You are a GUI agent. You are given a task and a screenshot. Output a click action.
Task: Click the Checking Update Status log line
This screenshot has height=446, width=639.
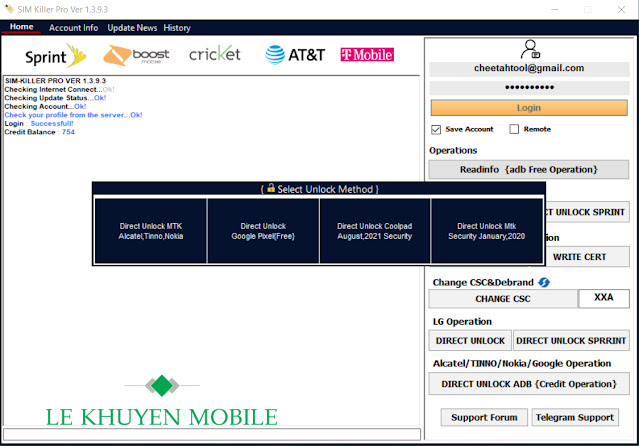pyautogui.click(x=55, y=98)
